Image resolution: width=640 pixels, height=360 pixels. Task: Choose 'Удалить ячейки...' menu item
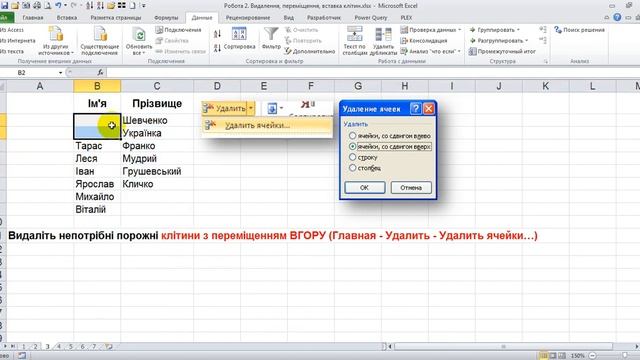tap(267, 125)
